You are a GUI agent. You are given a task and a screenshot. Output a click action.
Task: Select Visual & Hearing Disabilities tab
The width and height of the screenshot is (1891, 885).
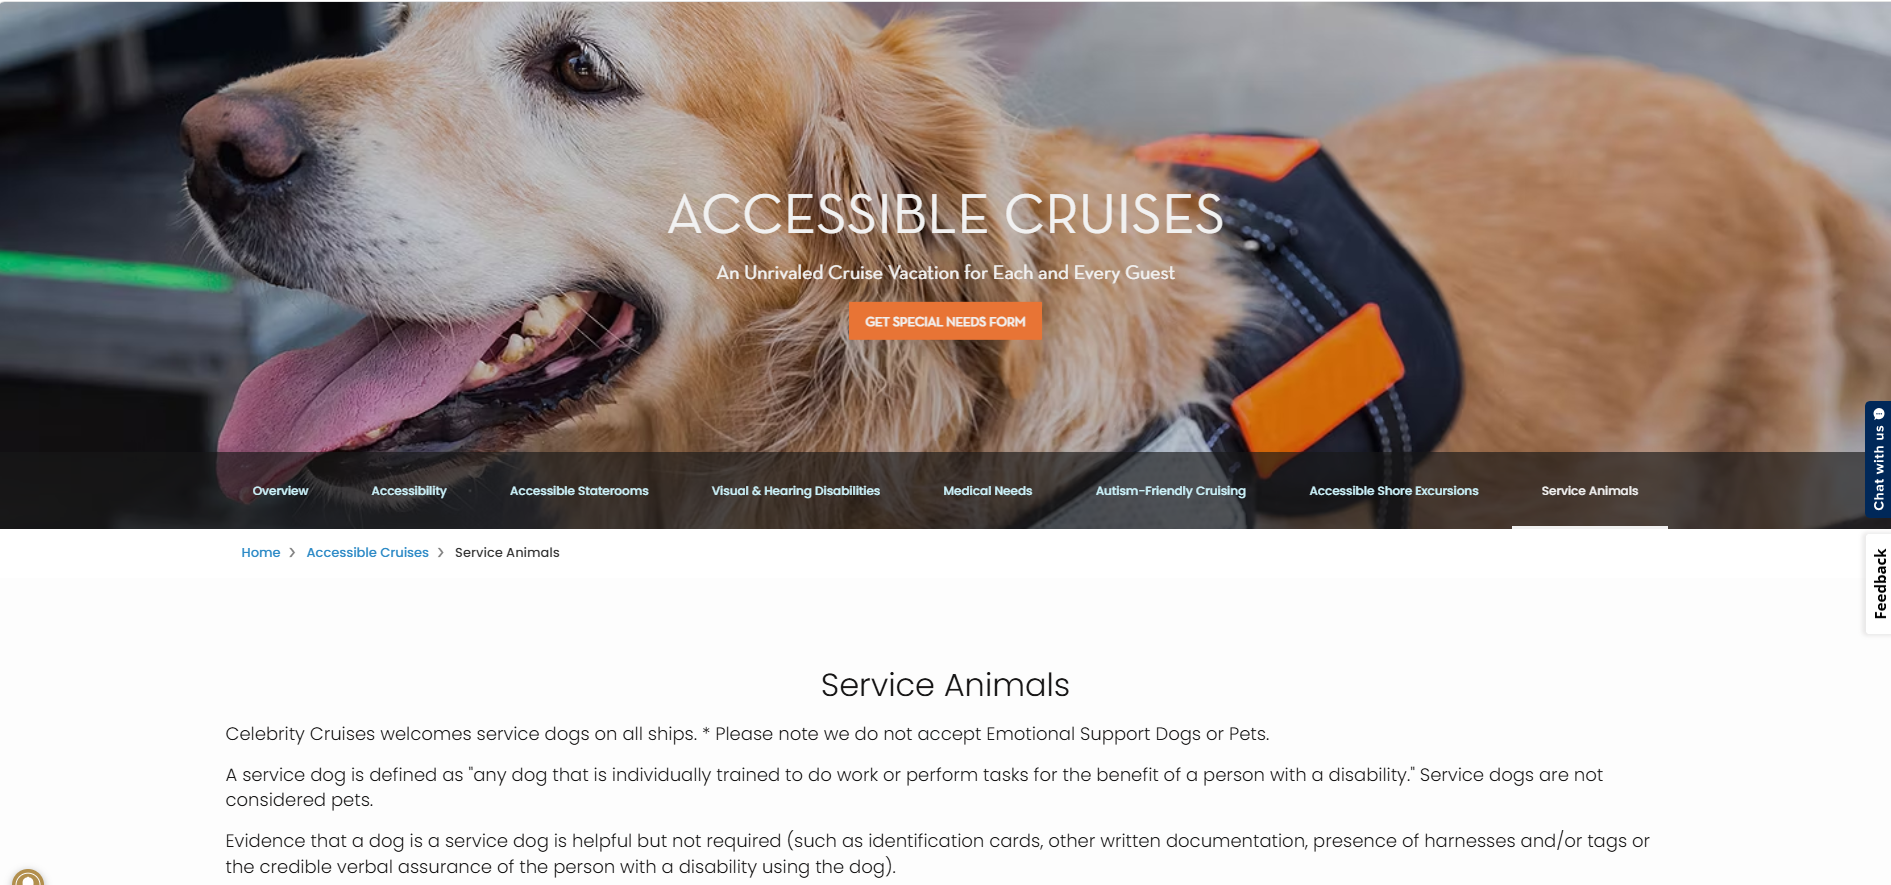coord(796,491)
